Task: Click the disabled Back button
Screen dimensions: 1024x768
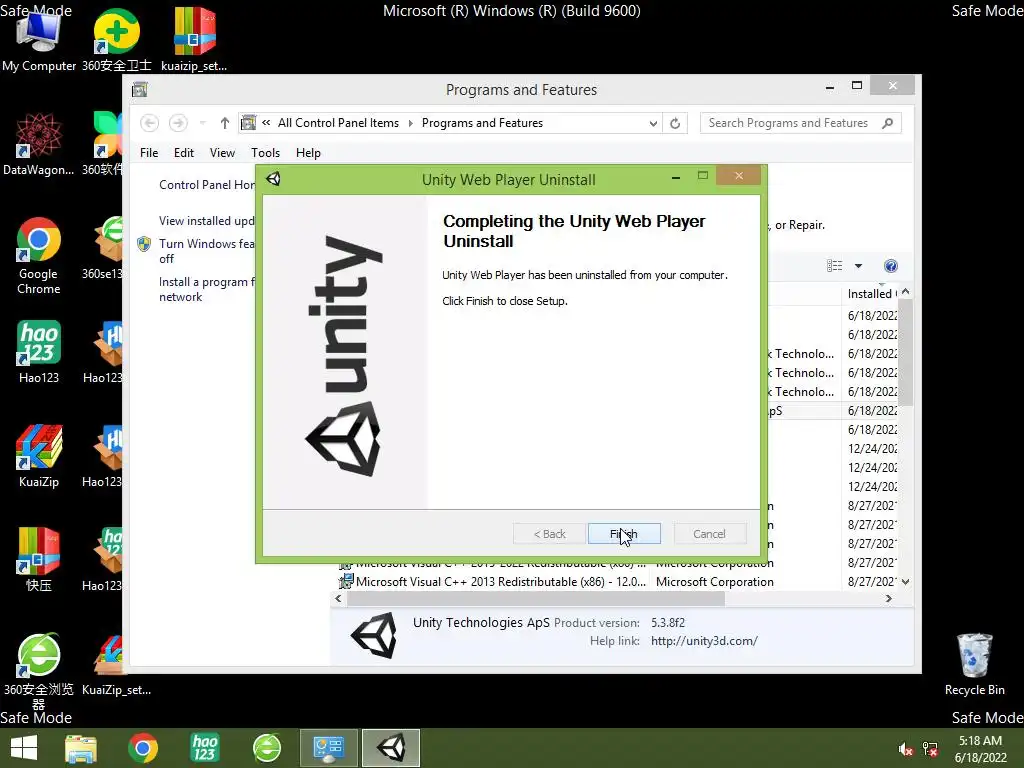Action: pos(549,534)
